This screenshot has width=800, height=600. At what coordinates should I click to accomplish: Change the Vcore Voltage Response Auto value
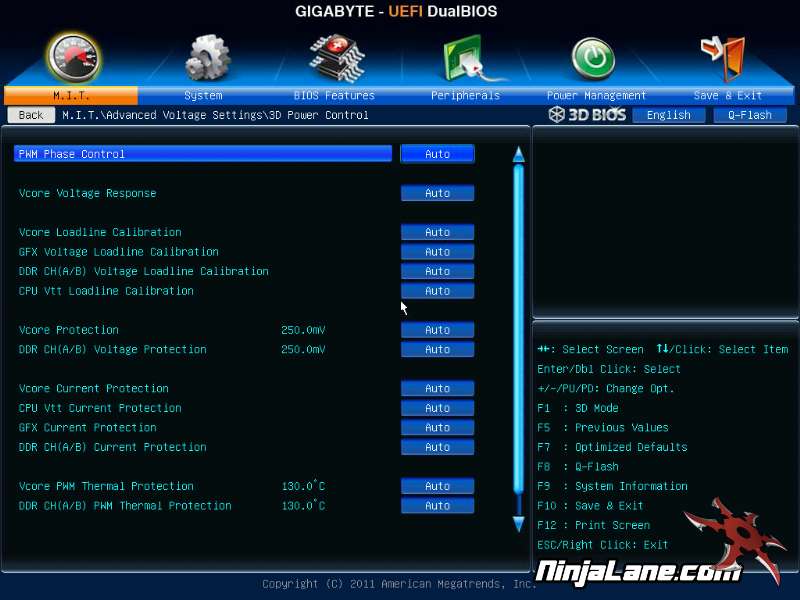pyautogui.click(x=437, y=193)
